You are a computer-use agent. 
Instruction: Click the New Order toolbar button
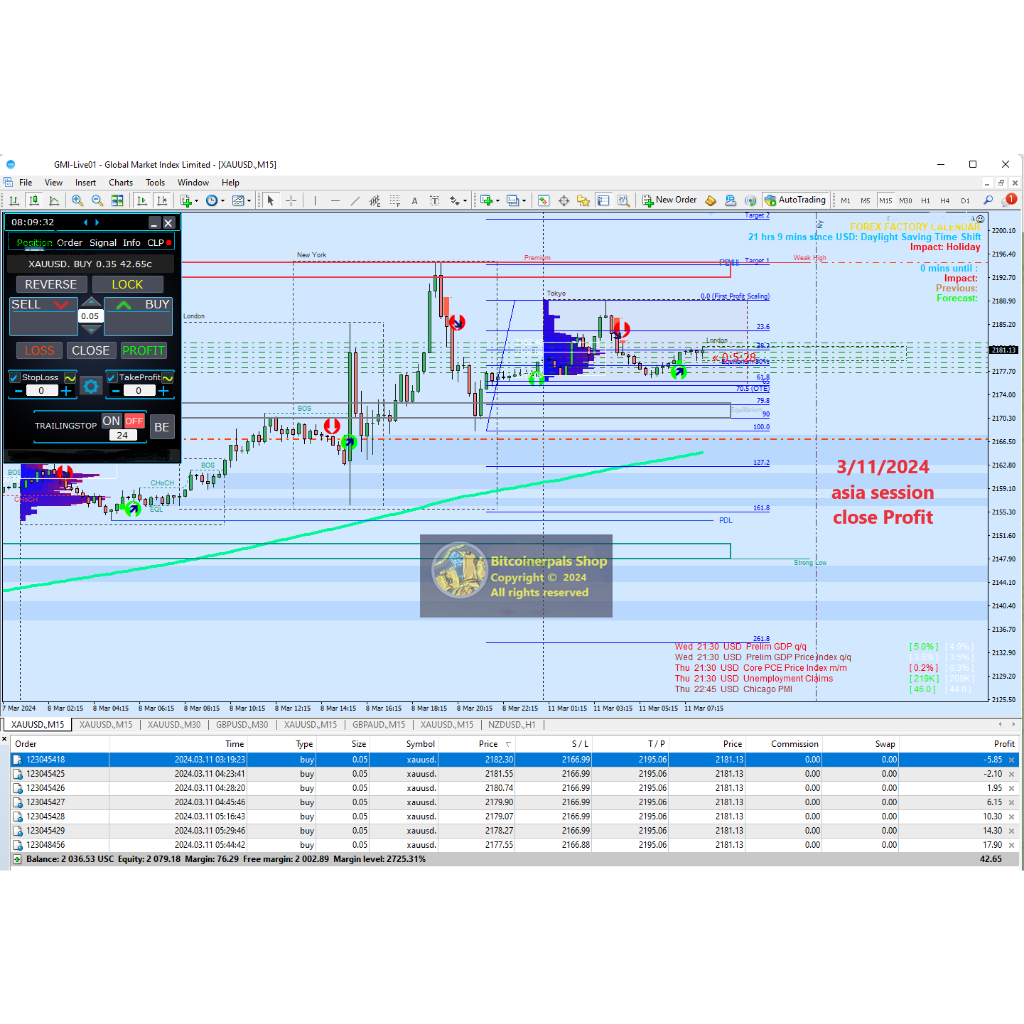669,200
